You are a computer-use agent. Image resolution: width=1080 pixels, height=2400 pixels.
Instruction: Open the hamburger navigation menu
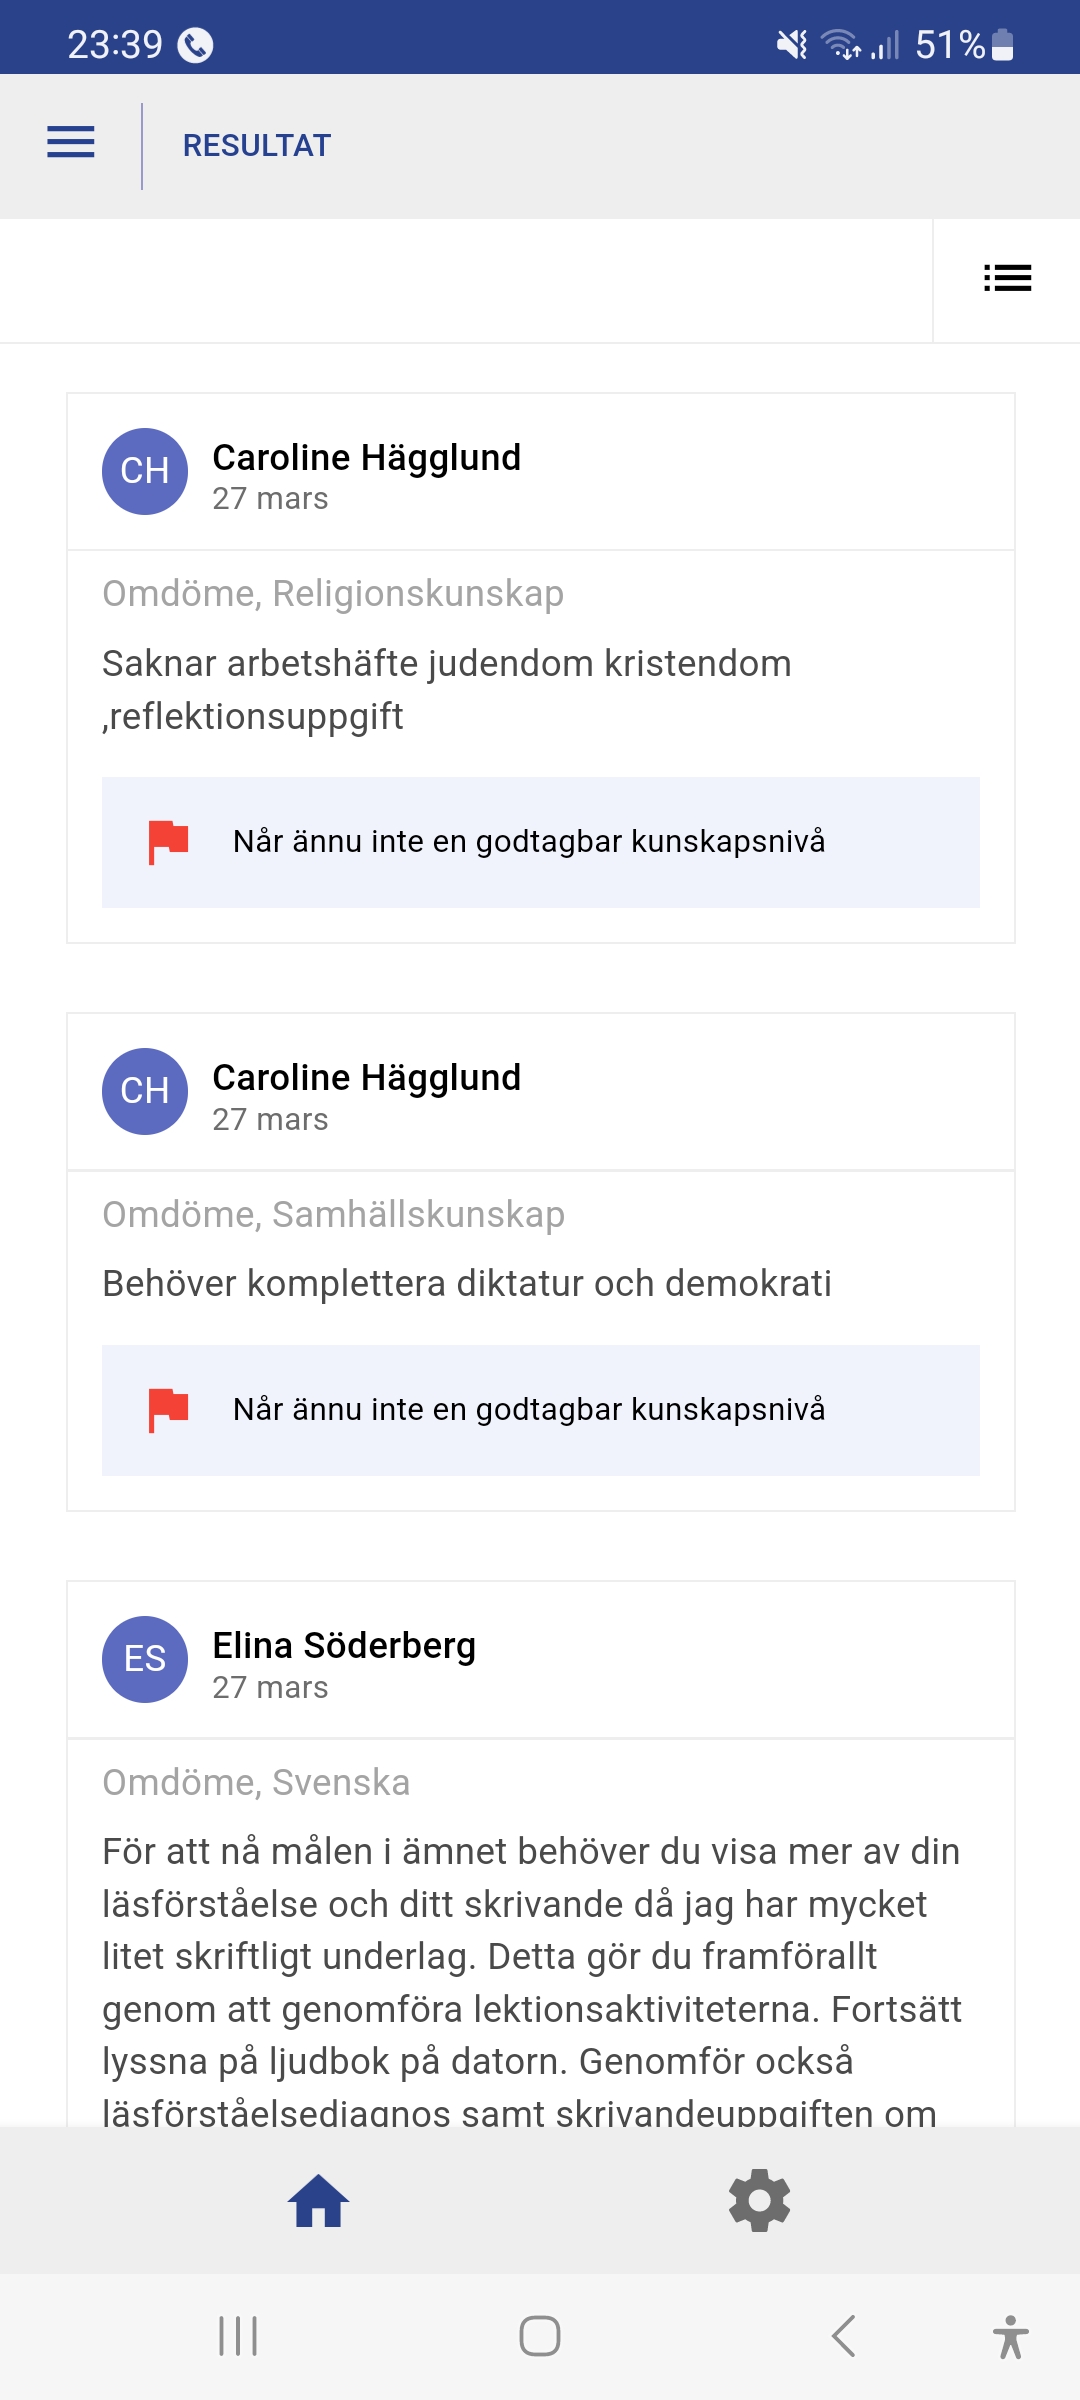71,143
